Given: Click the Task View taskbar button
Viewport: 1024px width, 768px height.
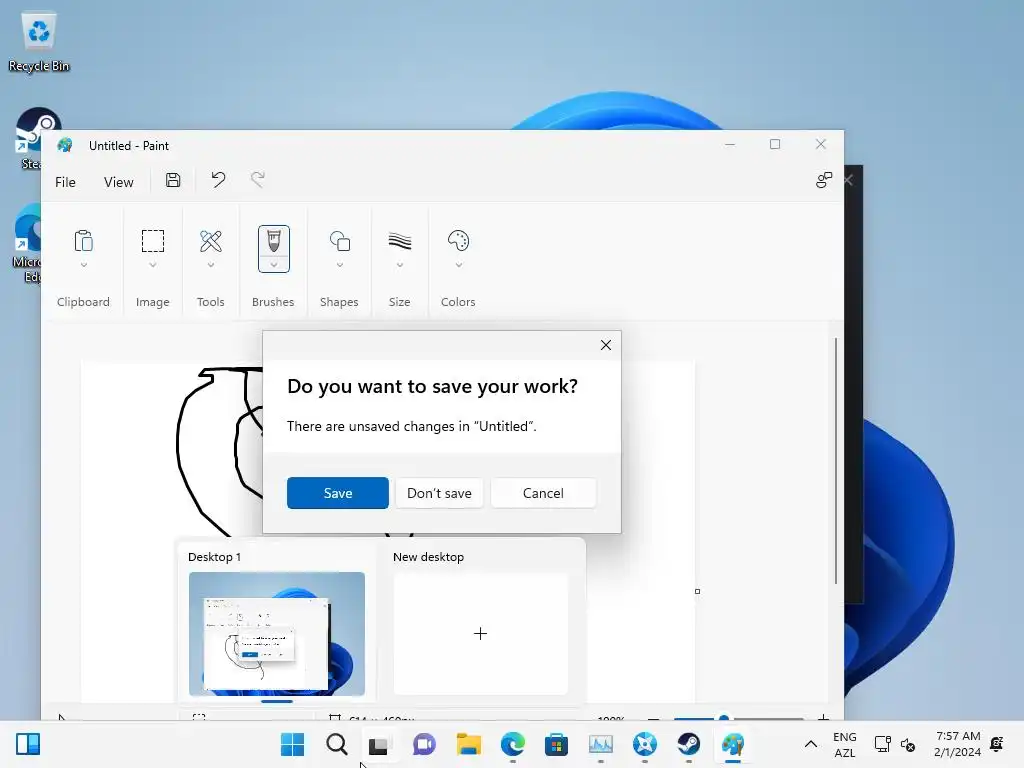Looking at the screenshot, I should [x=379, y=745].
